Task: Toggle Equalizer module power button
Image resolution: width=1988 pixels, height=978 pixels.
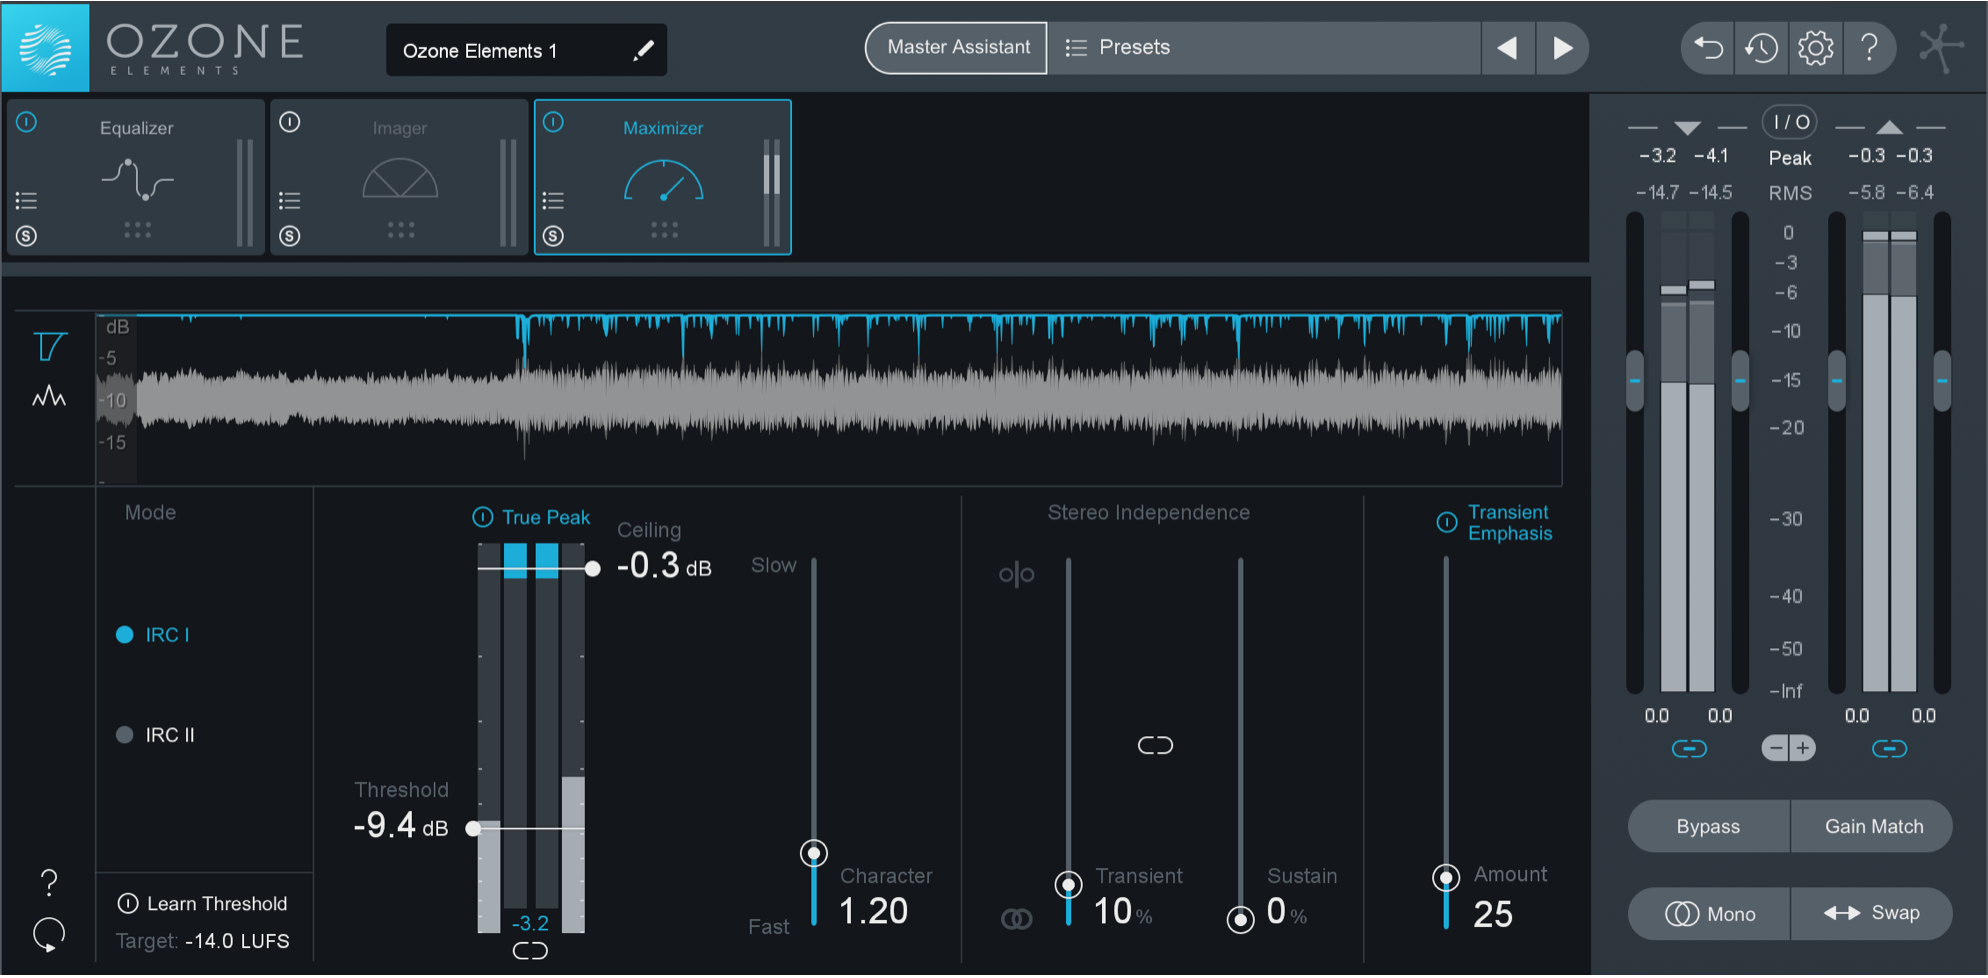Action: pos(27,122)
